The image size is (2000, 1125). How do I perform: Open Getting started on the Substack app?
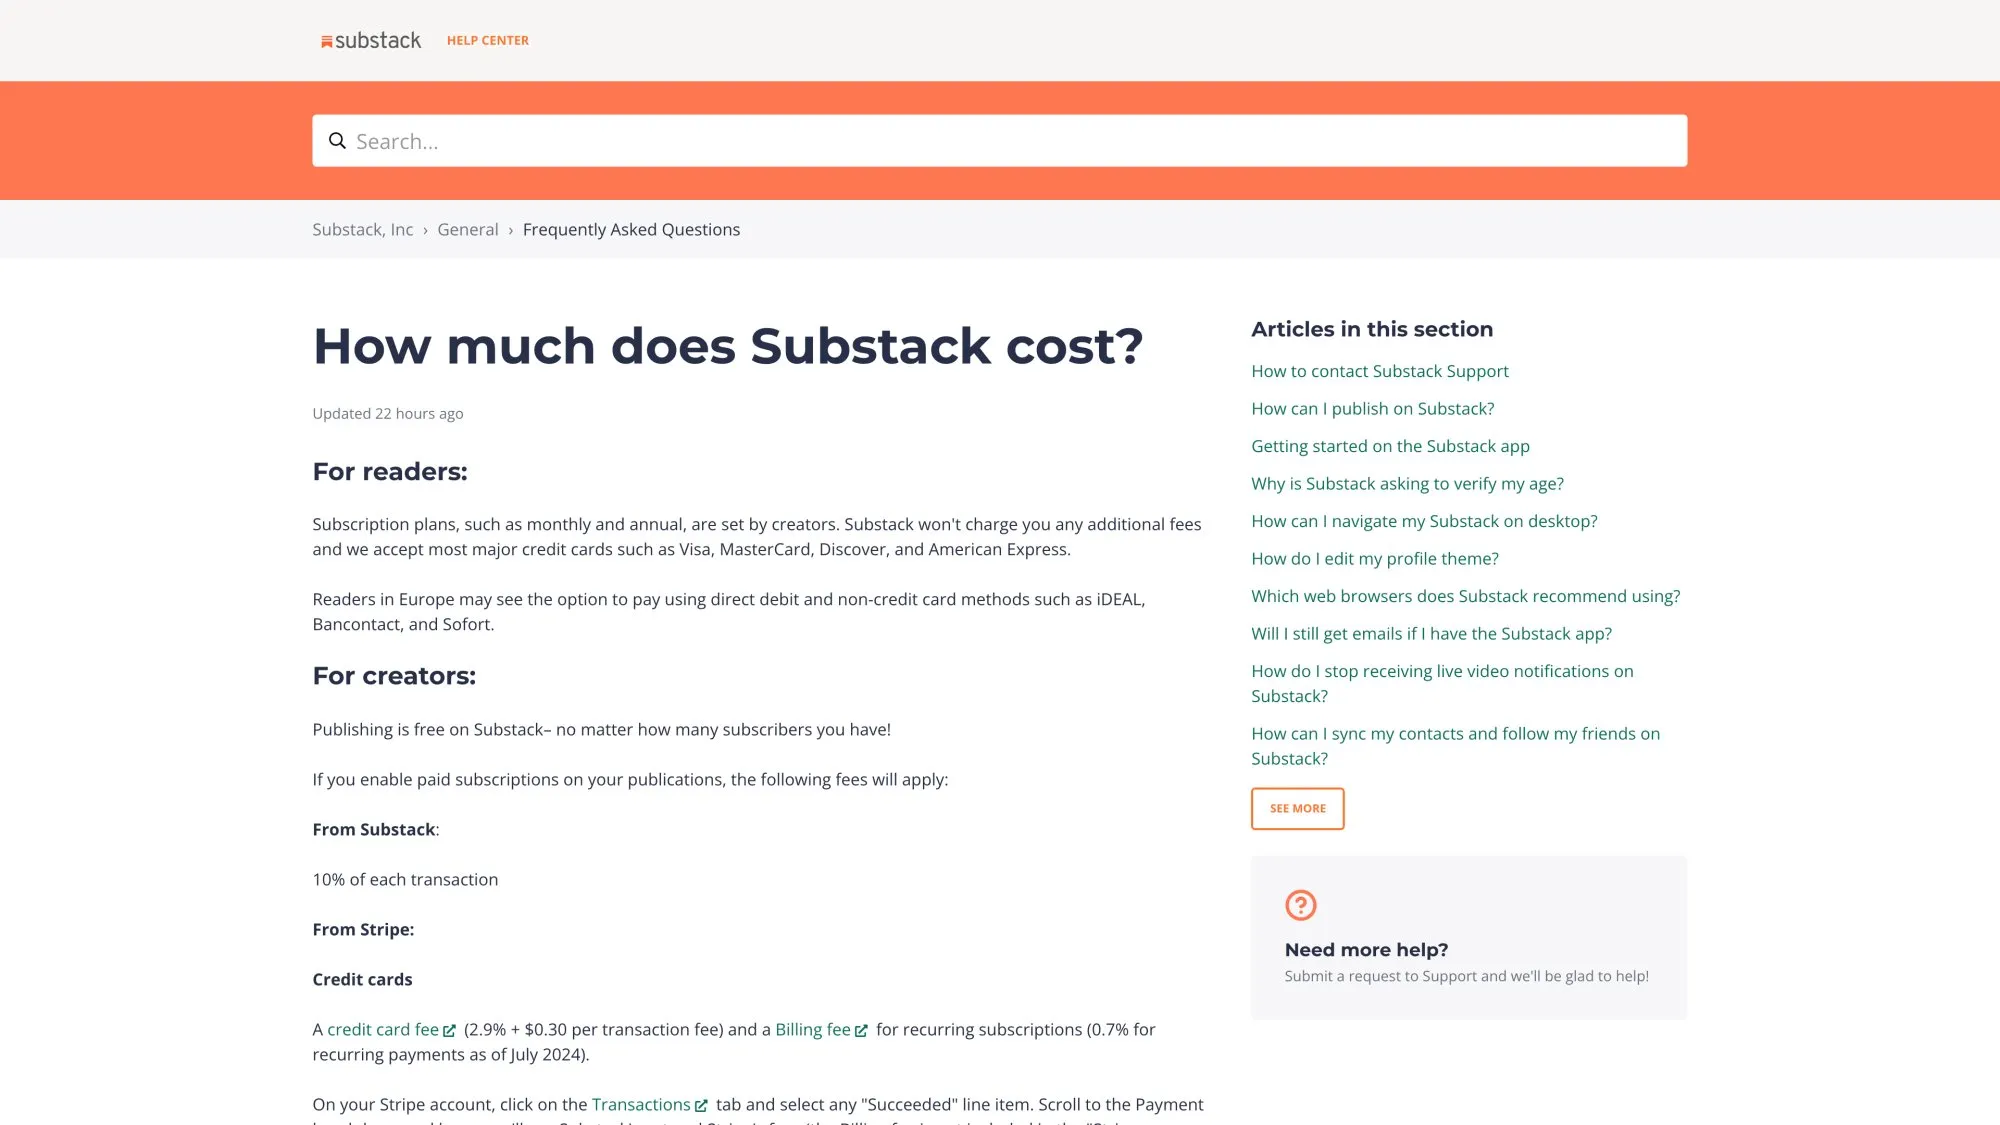(x=1390, y=446)
